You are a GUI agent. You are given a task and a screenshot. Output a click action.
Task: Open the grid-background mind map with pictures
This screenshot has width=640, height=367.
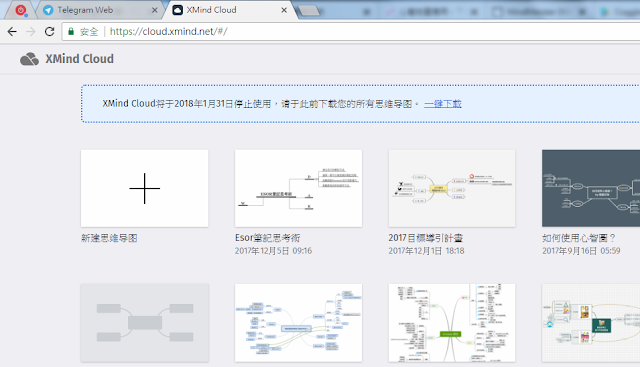591,323
